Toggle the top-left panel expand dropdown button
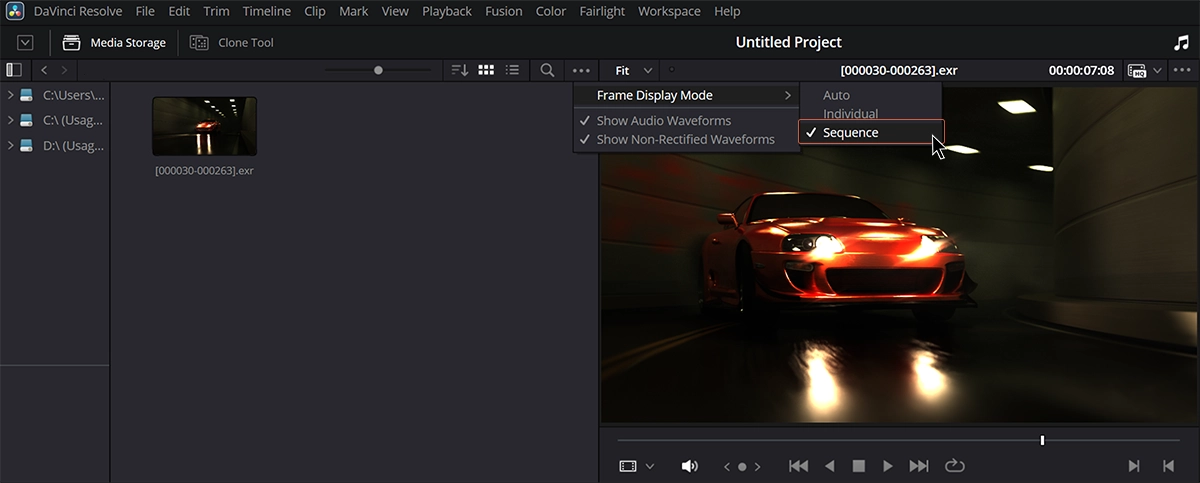 coord(25,43)
